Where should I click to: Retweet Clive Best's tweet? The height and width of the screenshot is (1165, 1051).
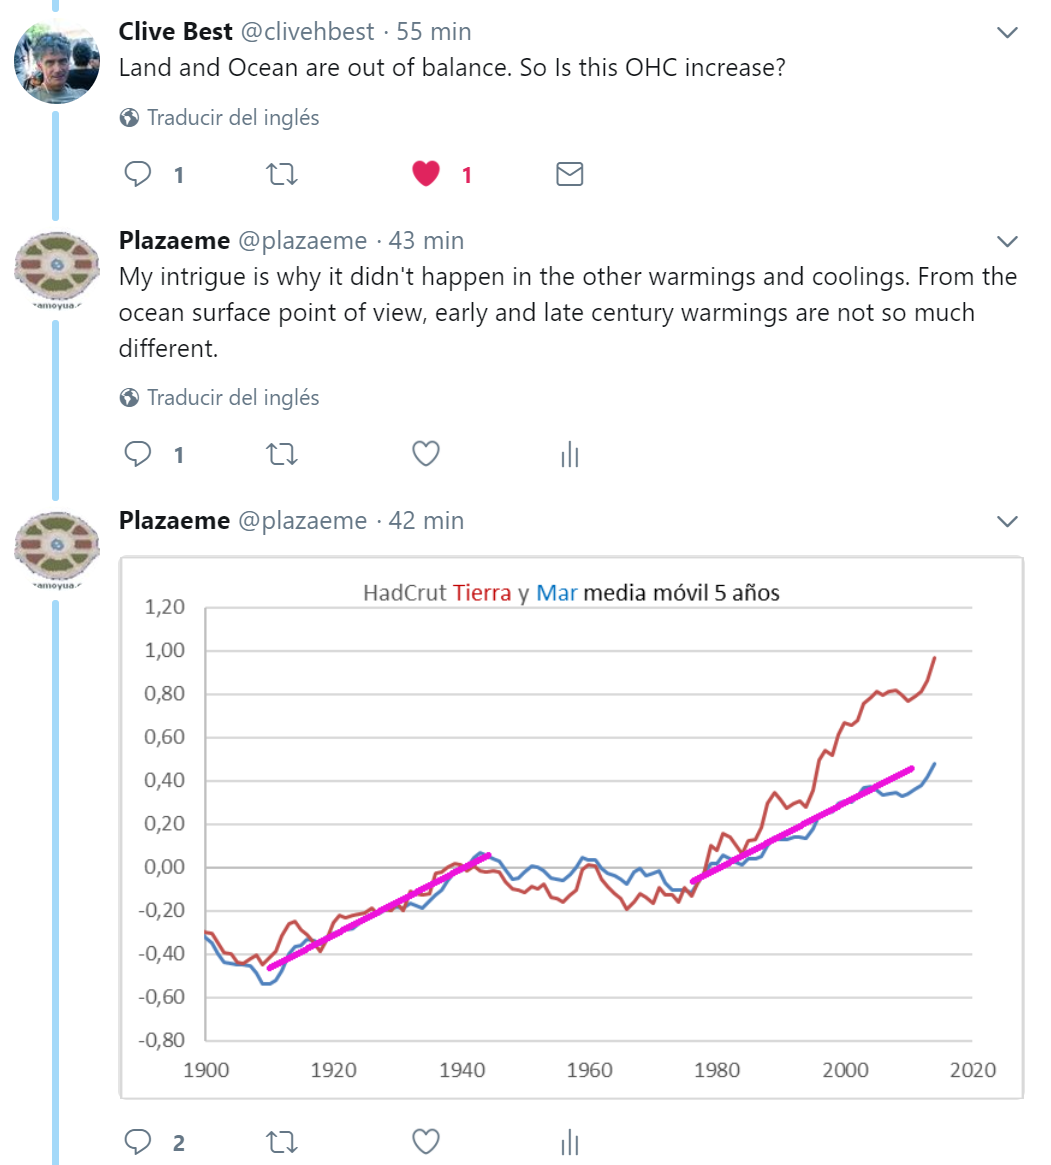coord(281,175)
